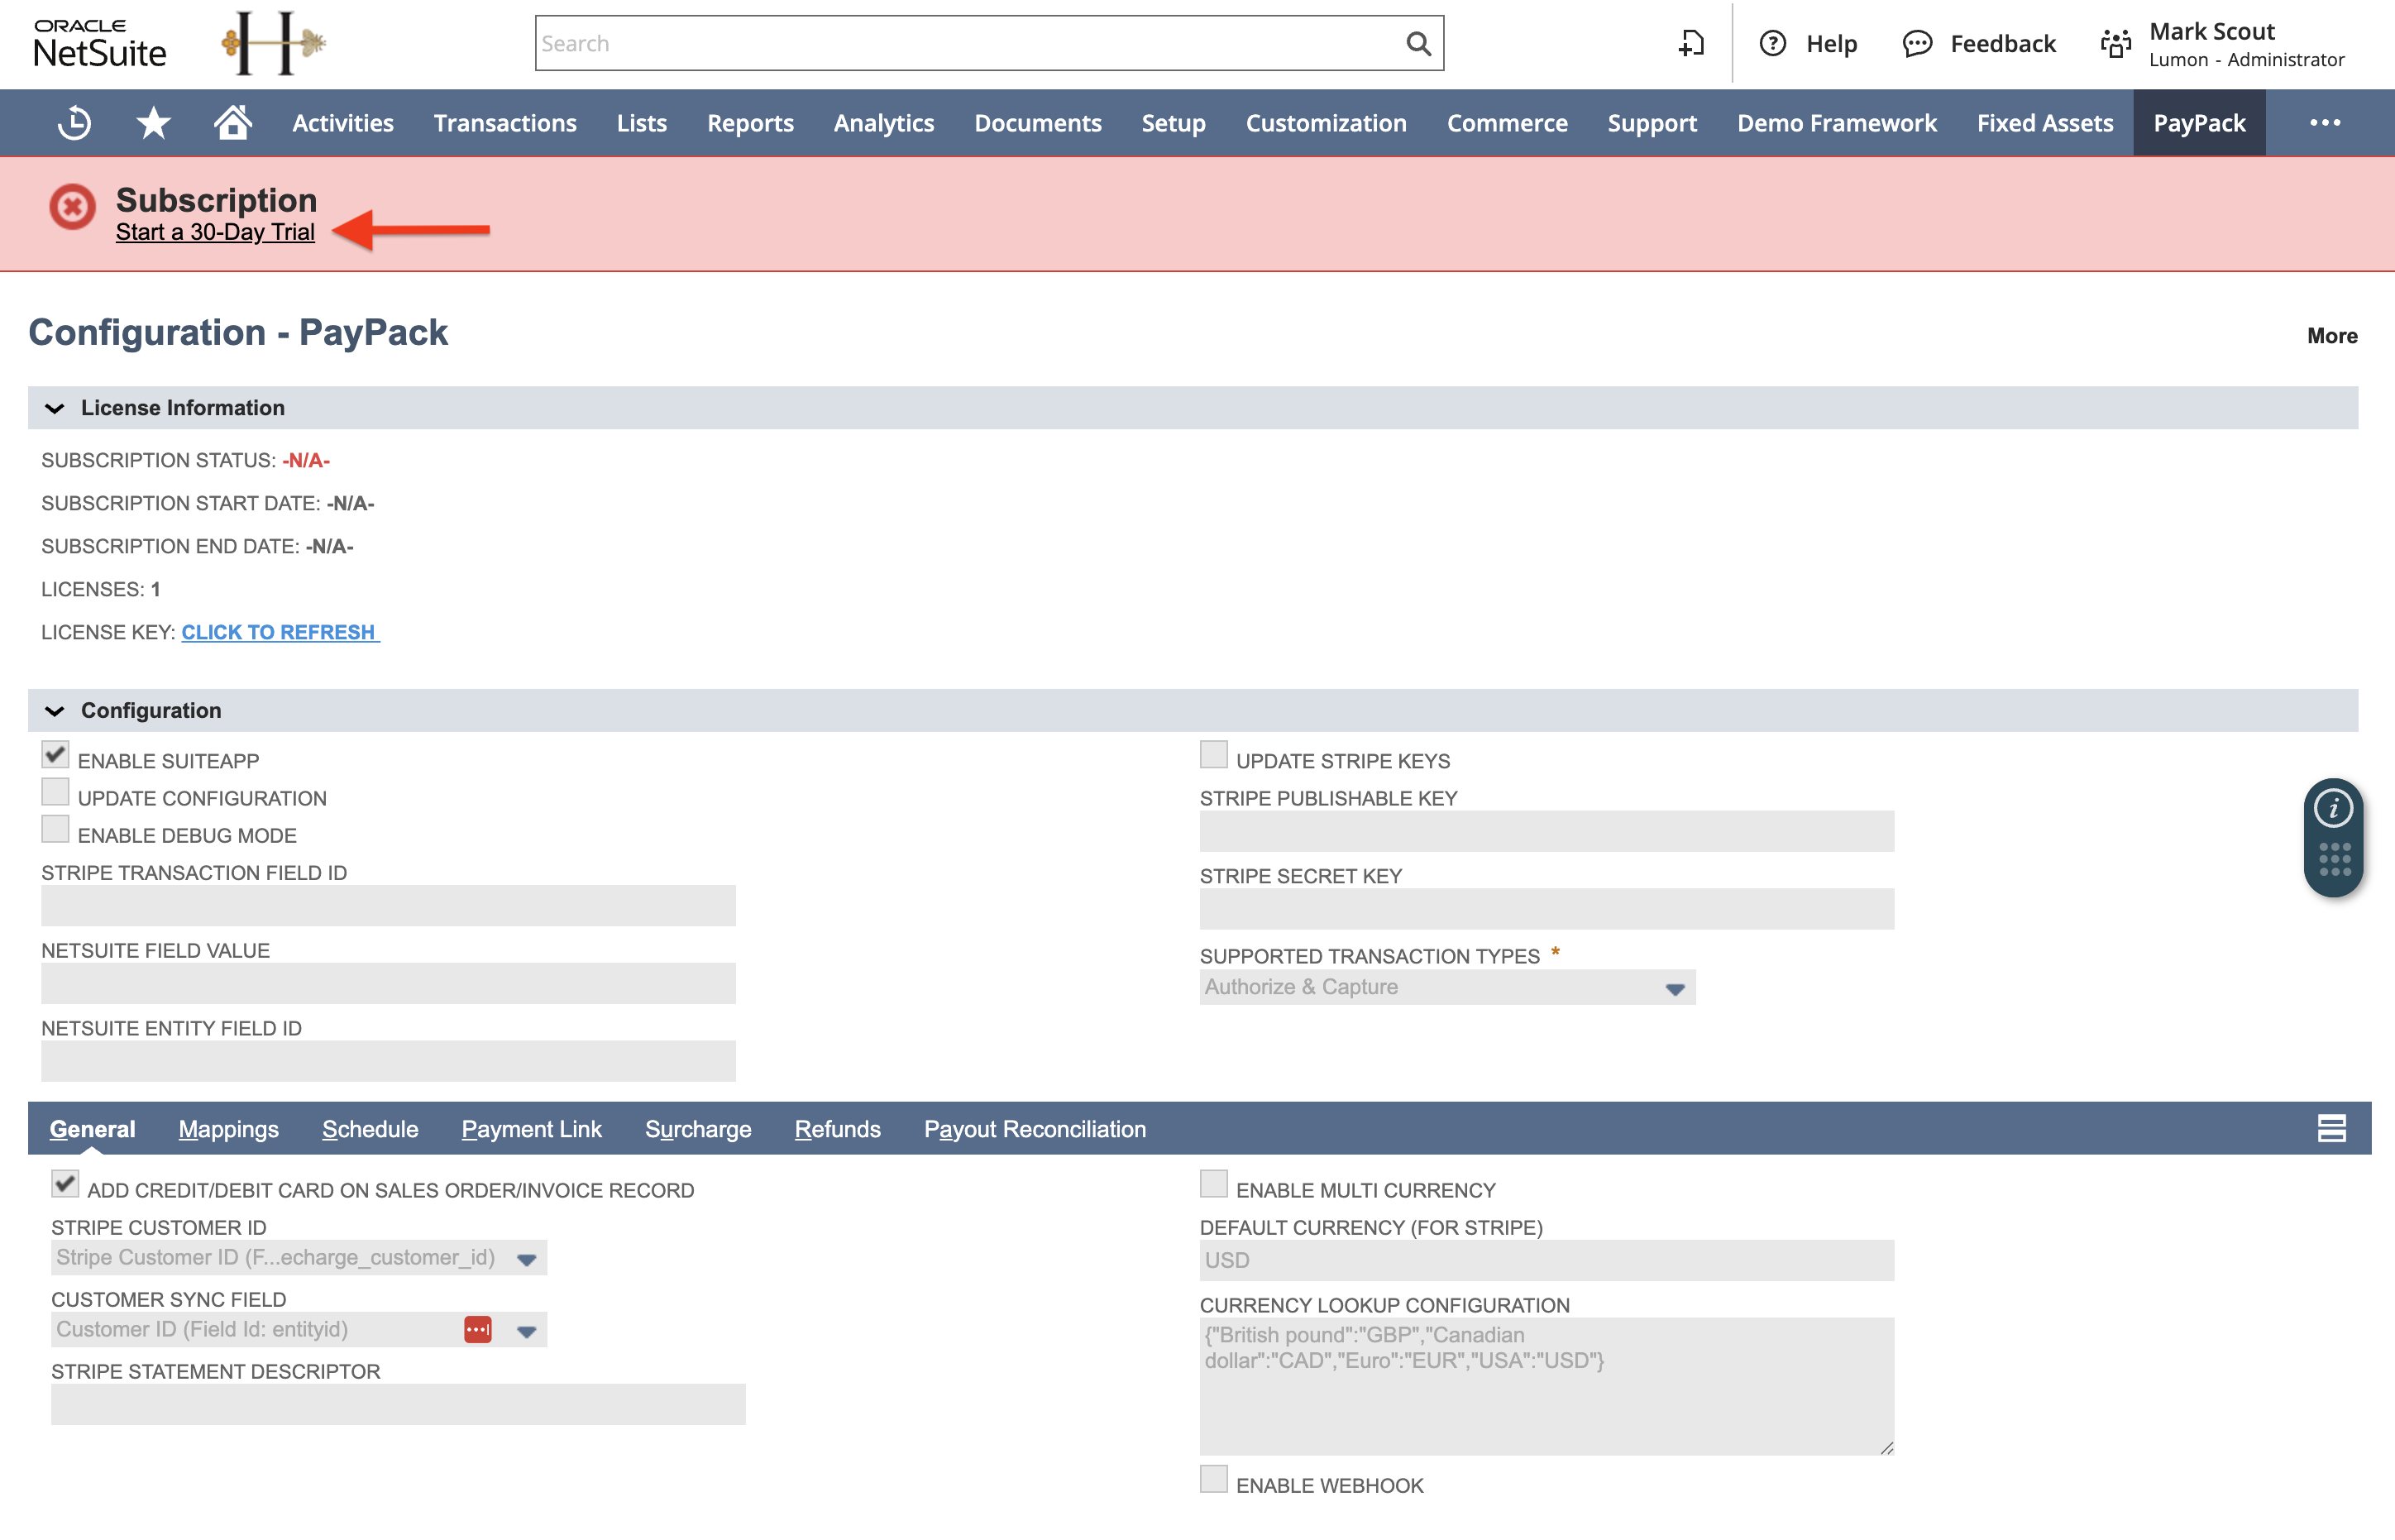Open the Activities menu
Screen dimensions: 2395x1540
[x=343, y=123]
